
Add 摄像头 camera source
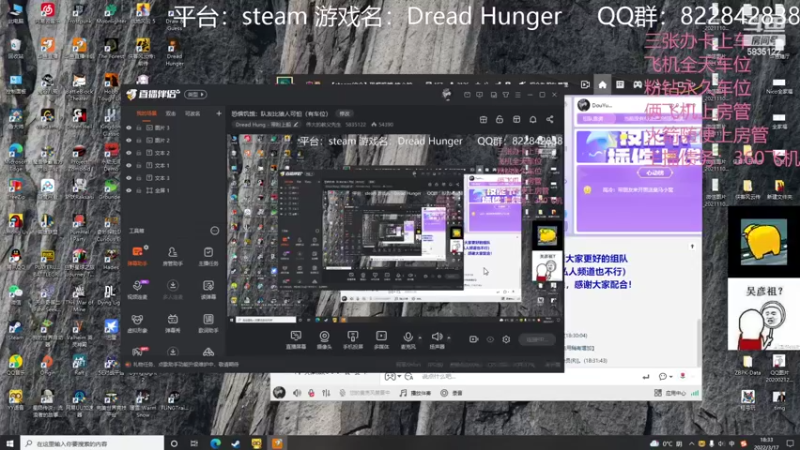pos(324,340)
